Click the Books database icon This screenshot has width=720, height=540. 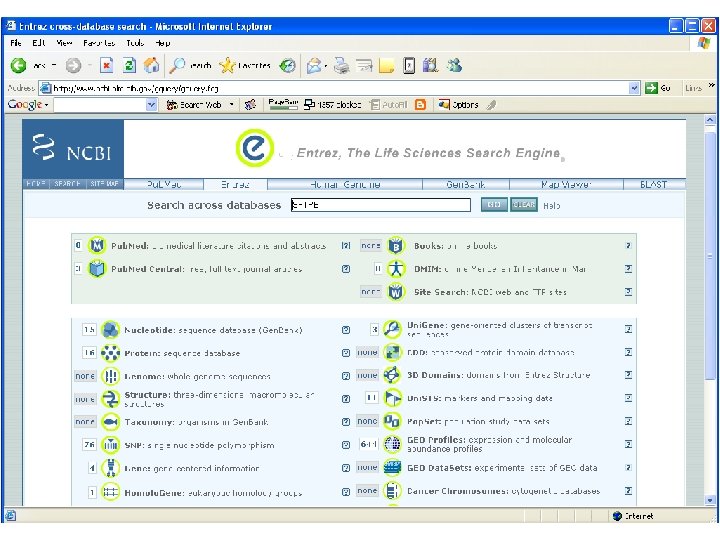[x=395, y=246]
